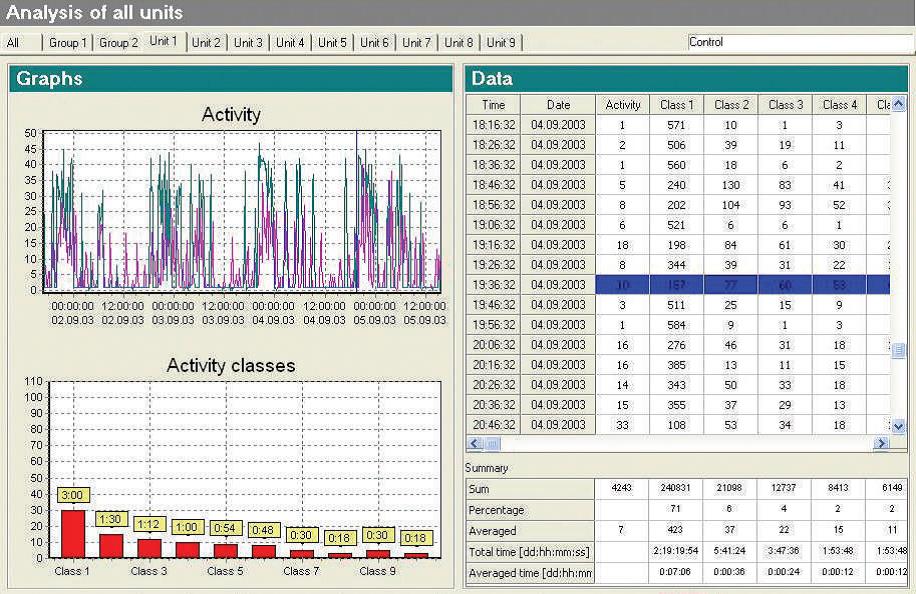Image resolution: width=916 pixels, height=594 pixels.
Task: Click the horizontal scrollbar thumb below the data table
Action: [x=492, y=443]
